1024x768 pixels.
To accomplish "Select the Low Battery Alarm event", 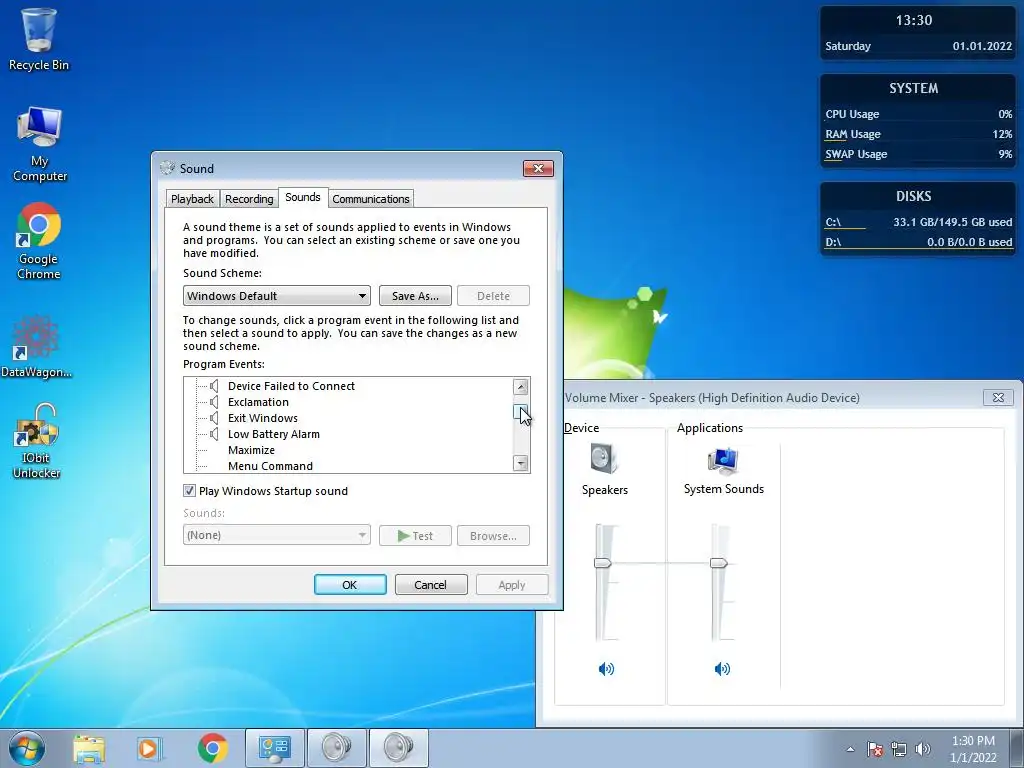I will 274,434.
